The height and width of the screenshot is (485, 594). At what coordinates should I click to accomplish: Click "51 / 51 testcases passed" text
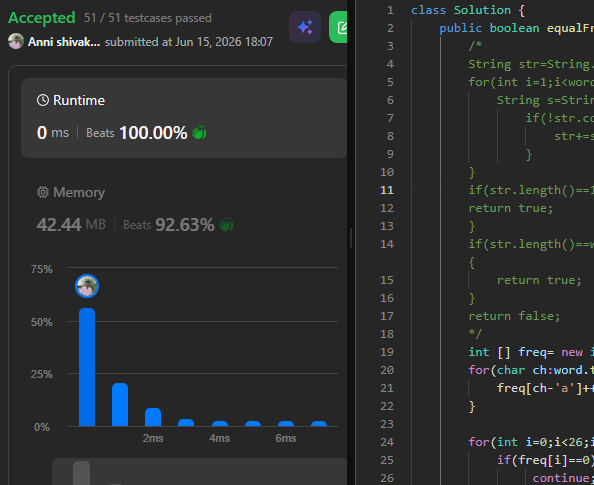(148, 18)
